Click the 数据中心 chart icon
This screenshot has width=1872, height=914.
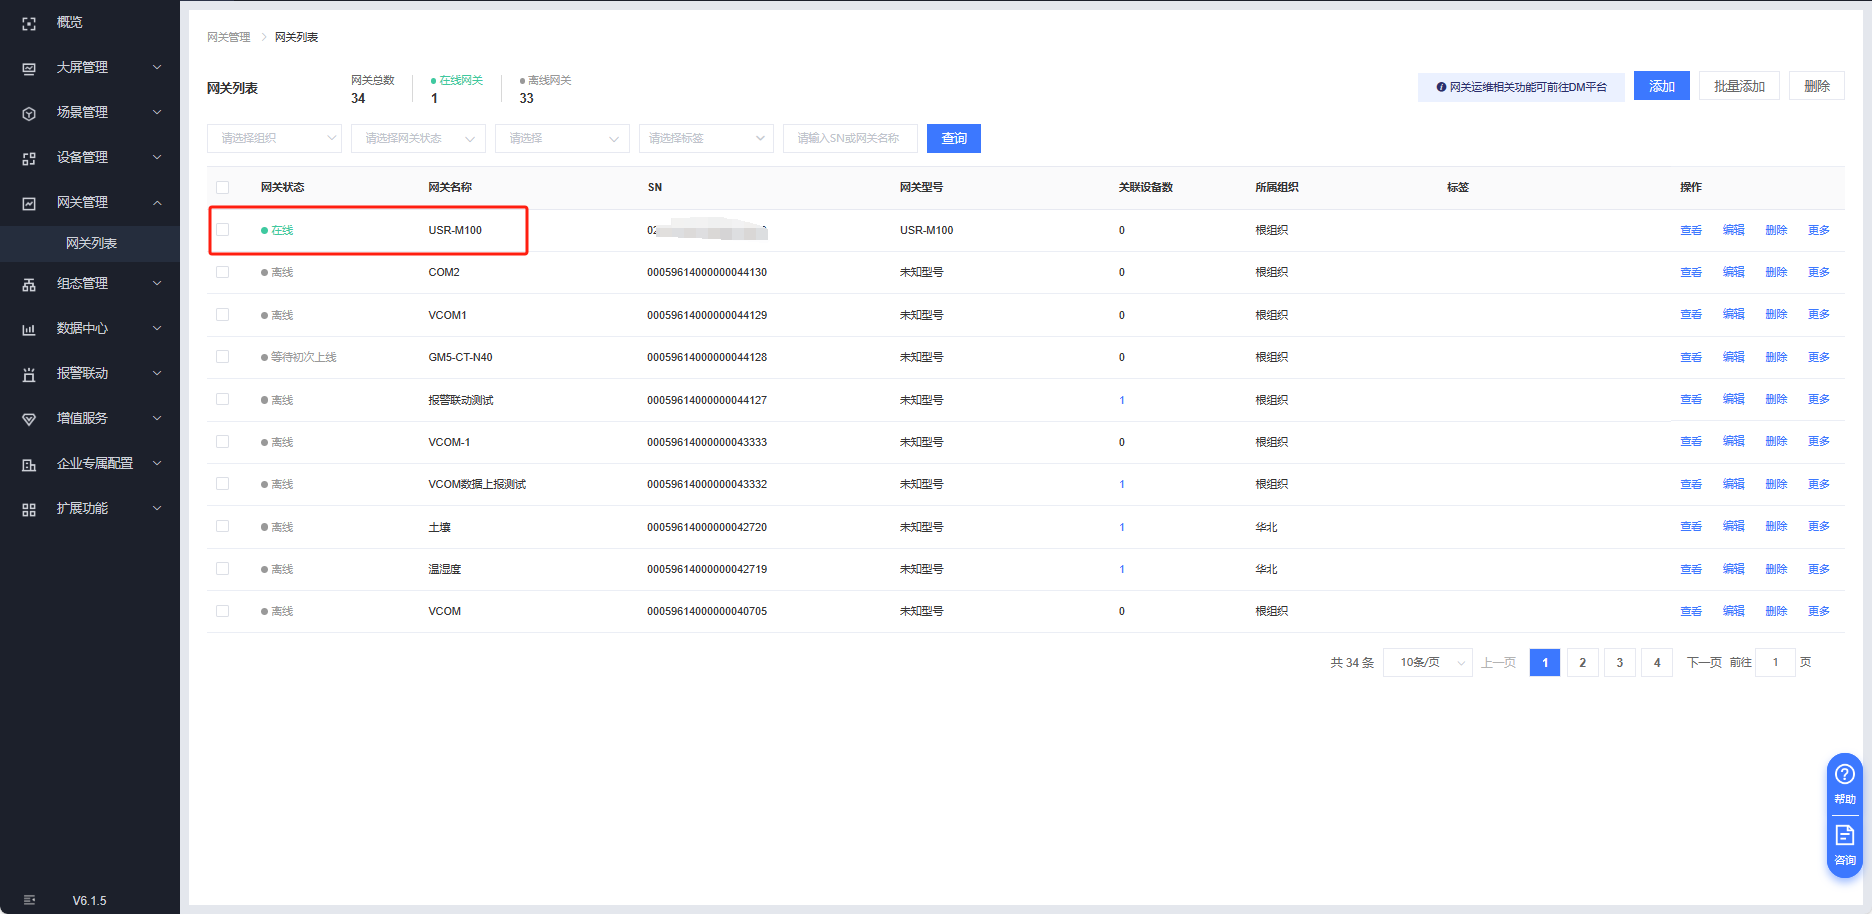pos(29,329)
